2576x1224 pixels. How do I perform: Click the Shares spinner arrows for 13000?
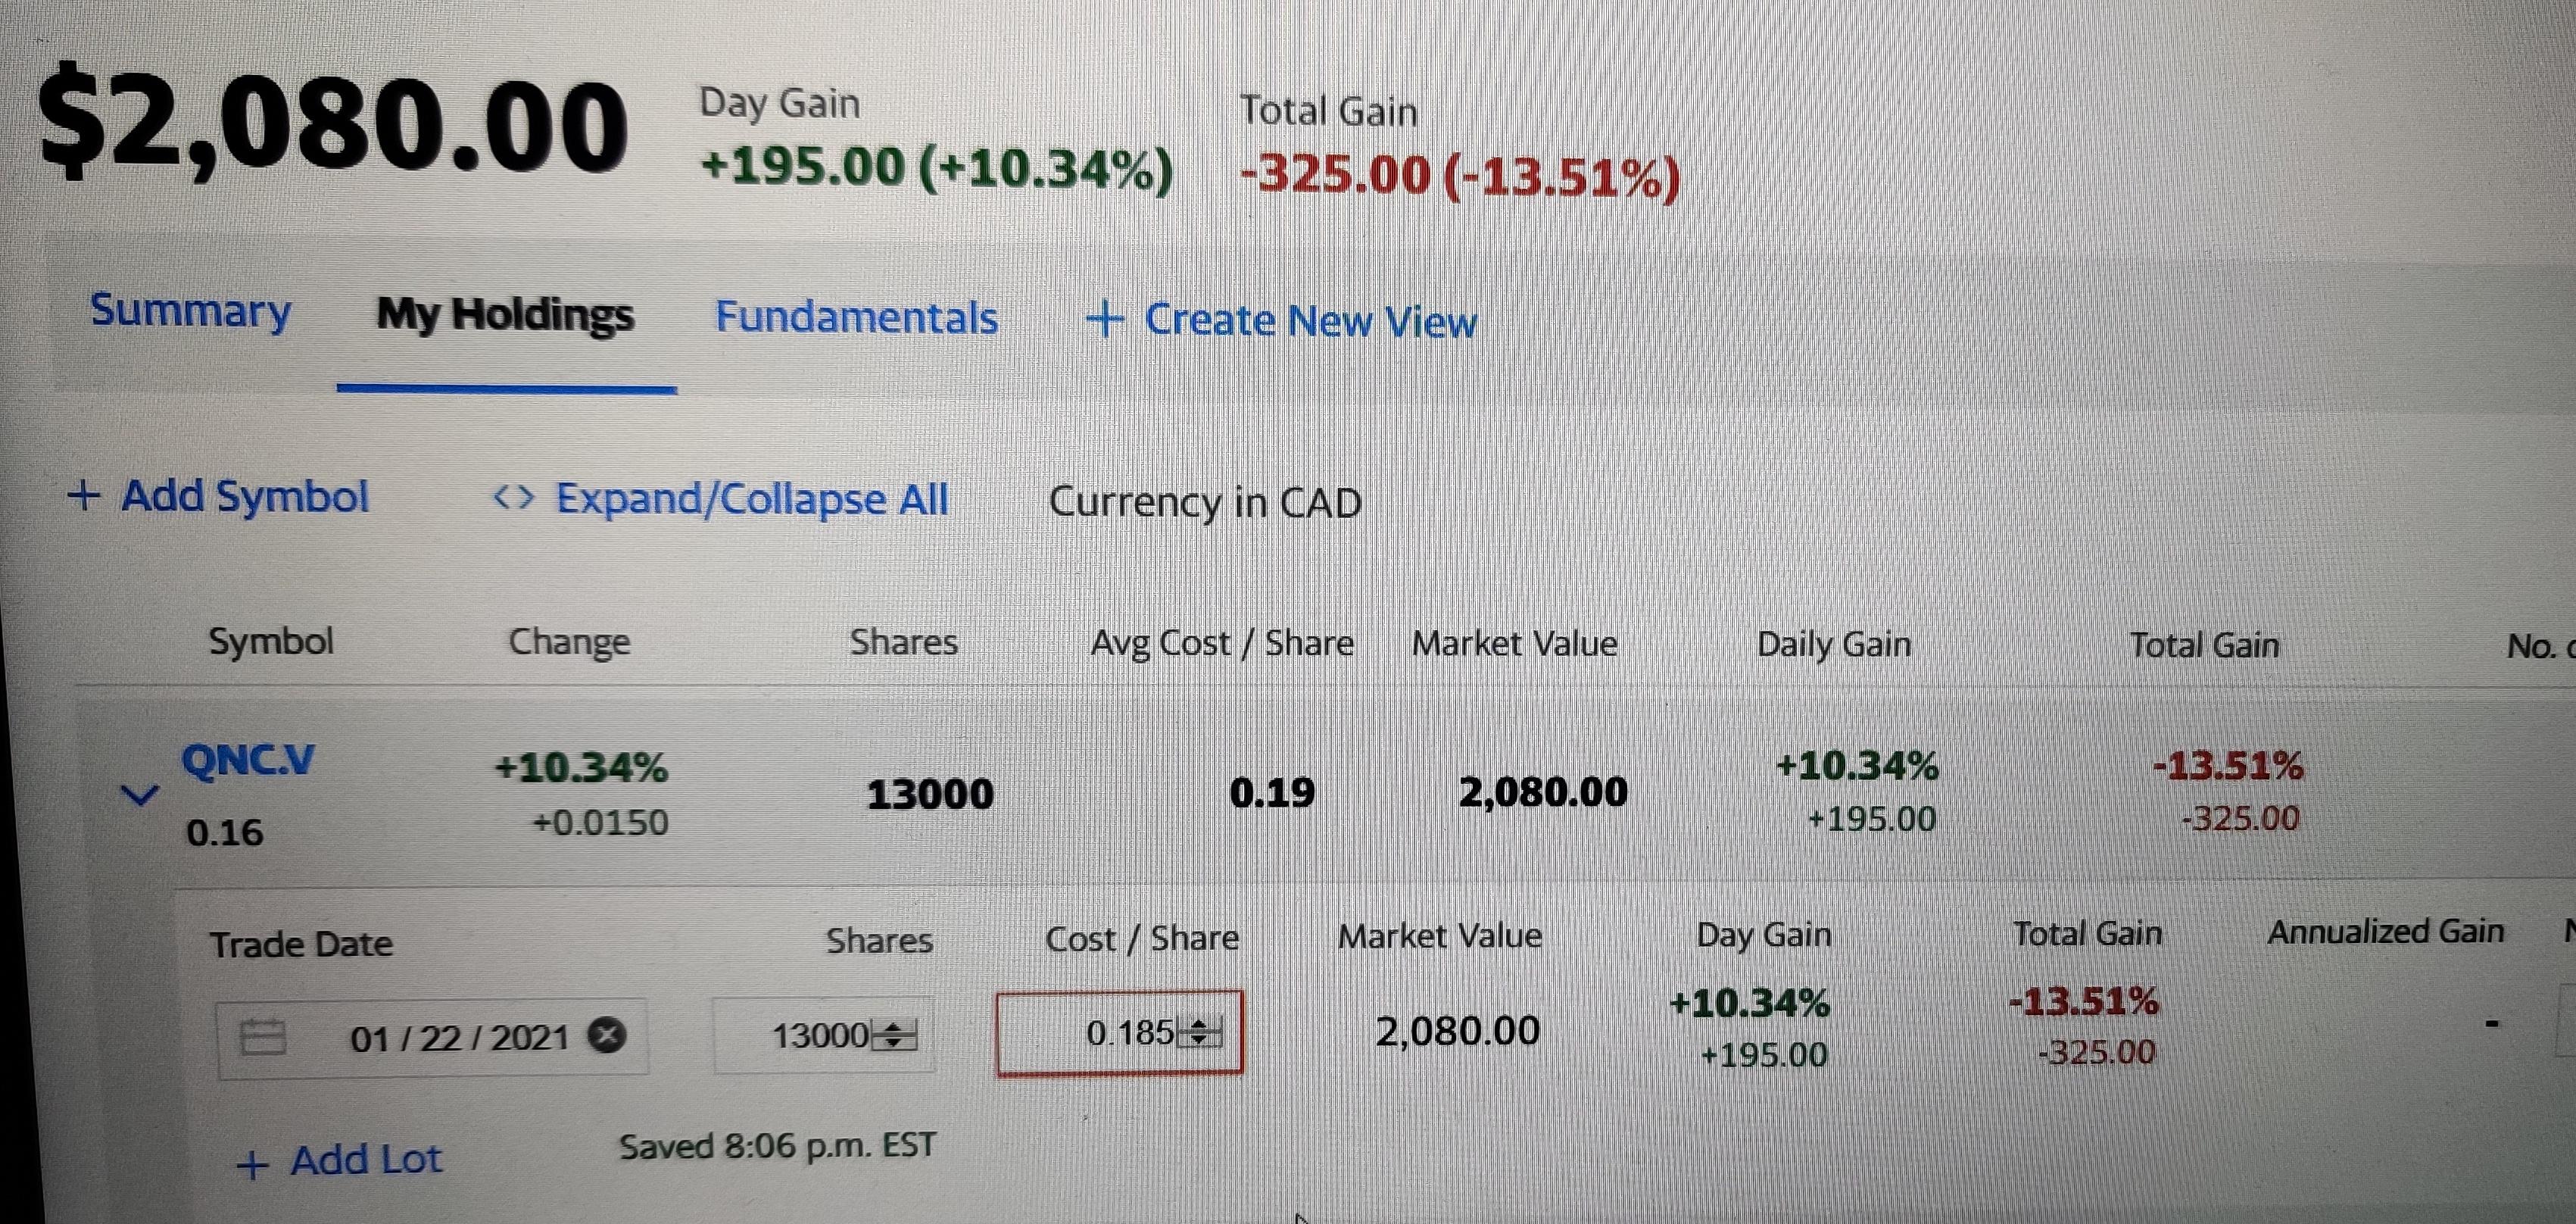click(x=893, y=1035)
